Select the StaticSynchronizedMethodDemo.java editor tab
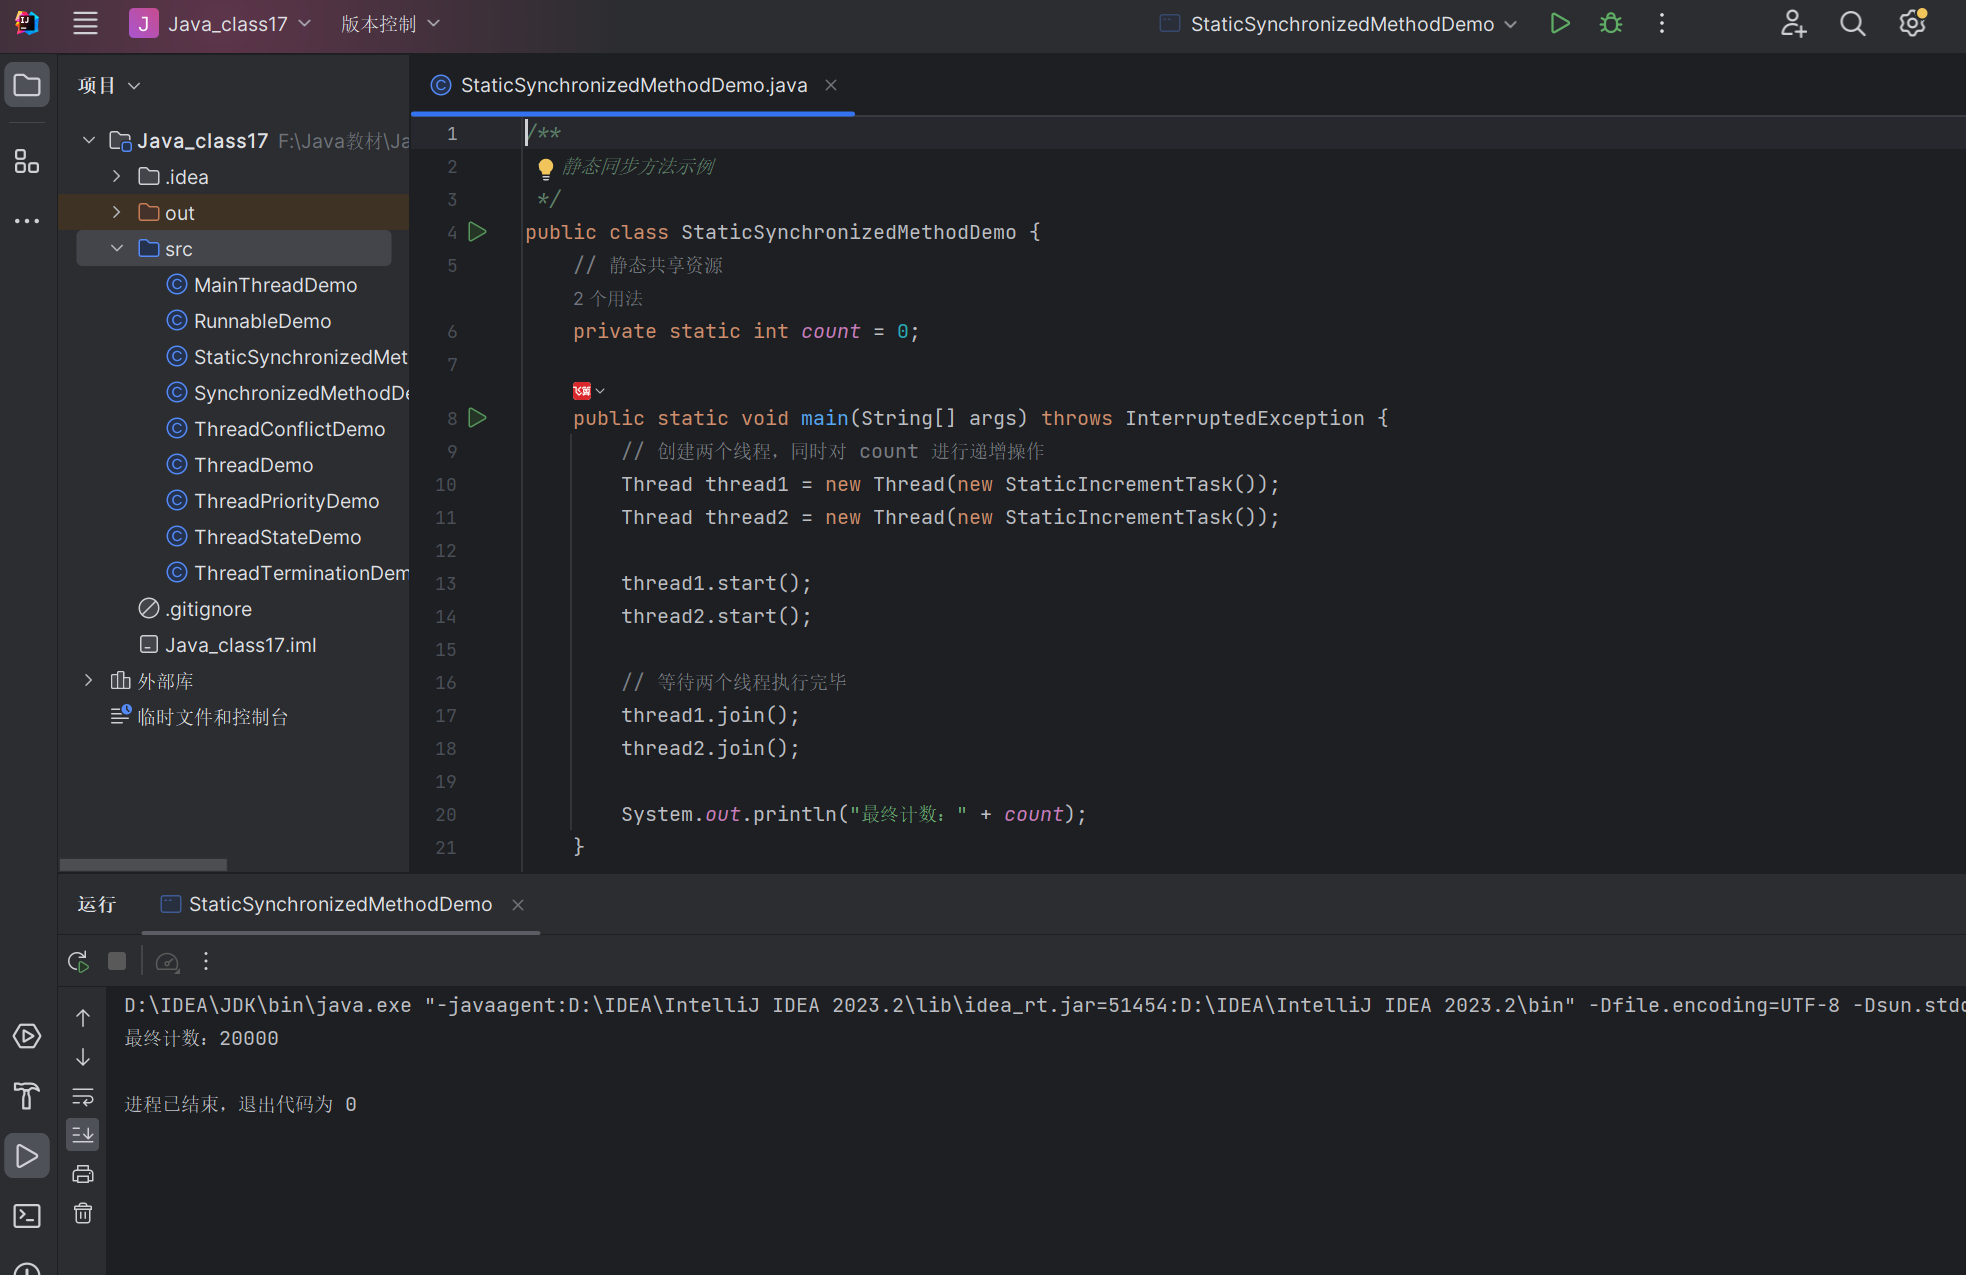The image size is (1966, 1275). (633, 86)
